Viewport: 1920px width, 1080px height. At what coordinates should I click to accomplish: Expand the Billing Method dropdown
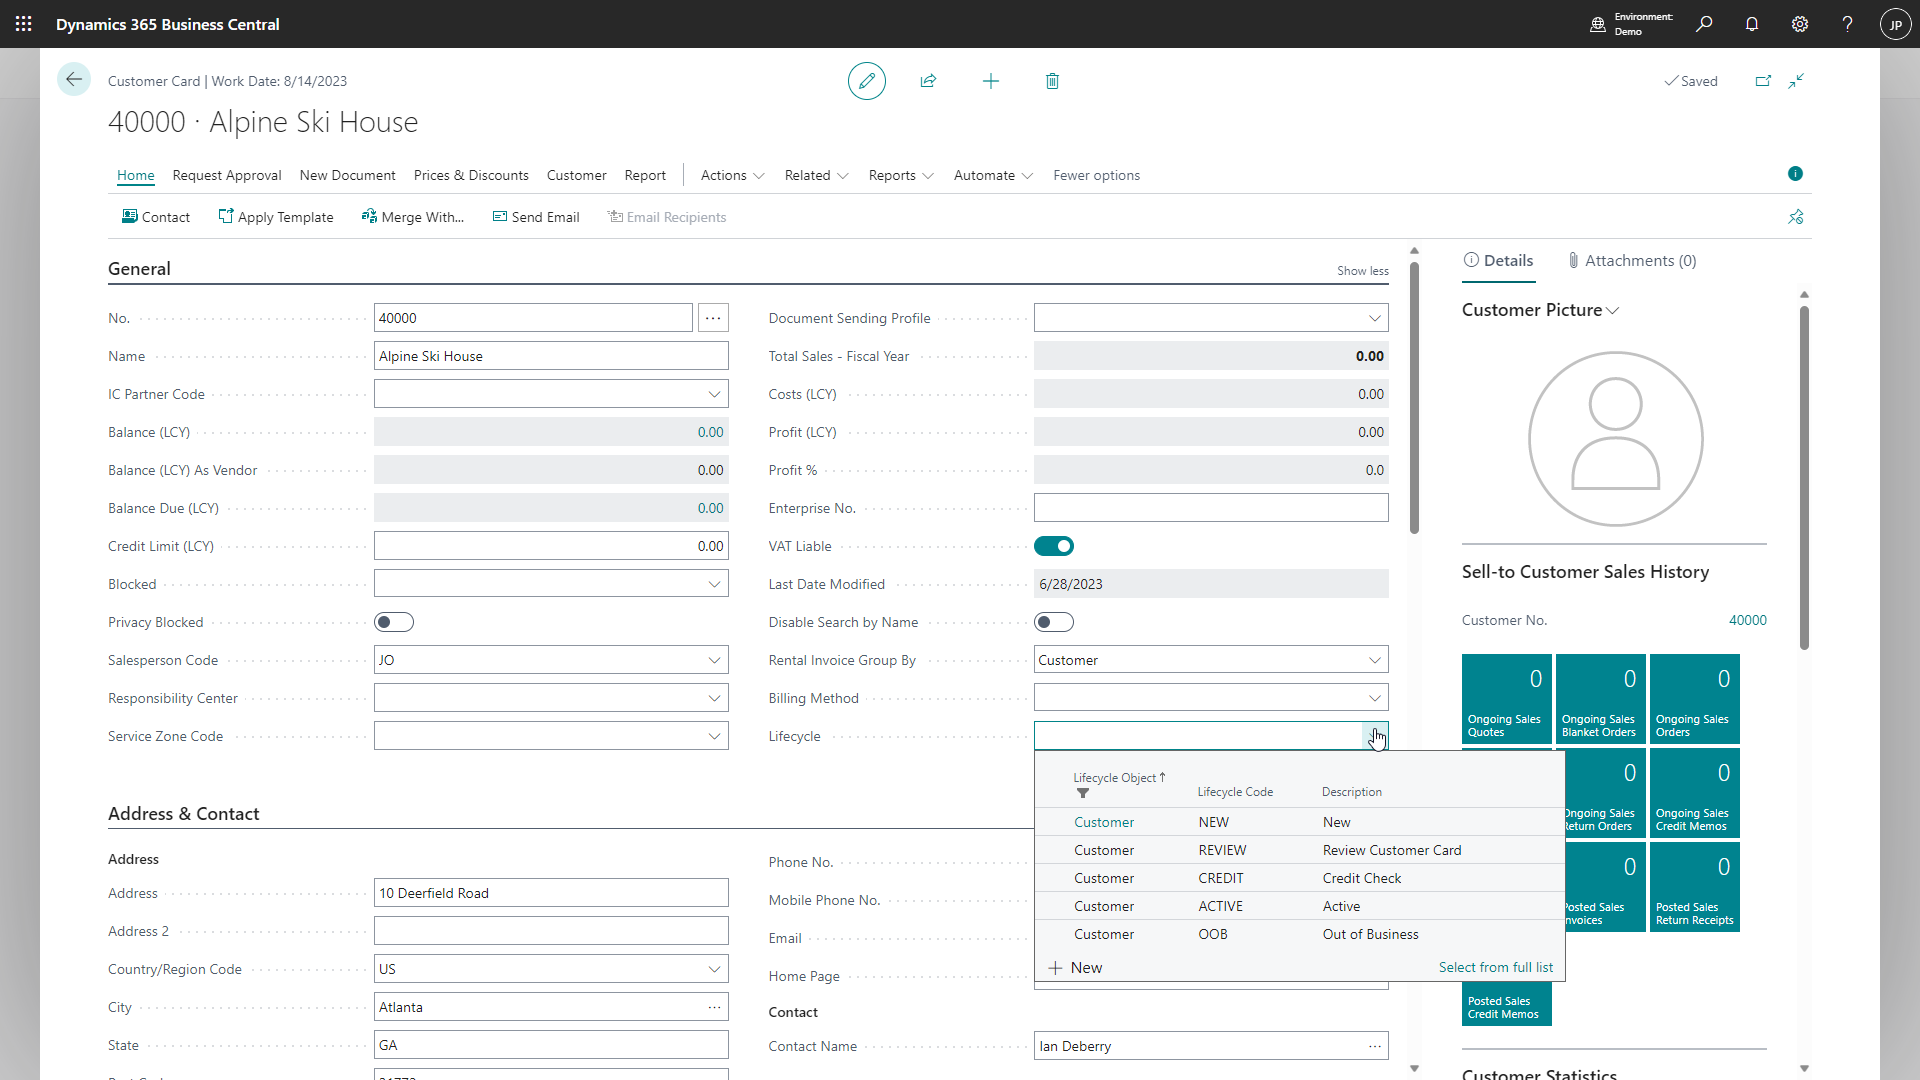[1375, 698]
